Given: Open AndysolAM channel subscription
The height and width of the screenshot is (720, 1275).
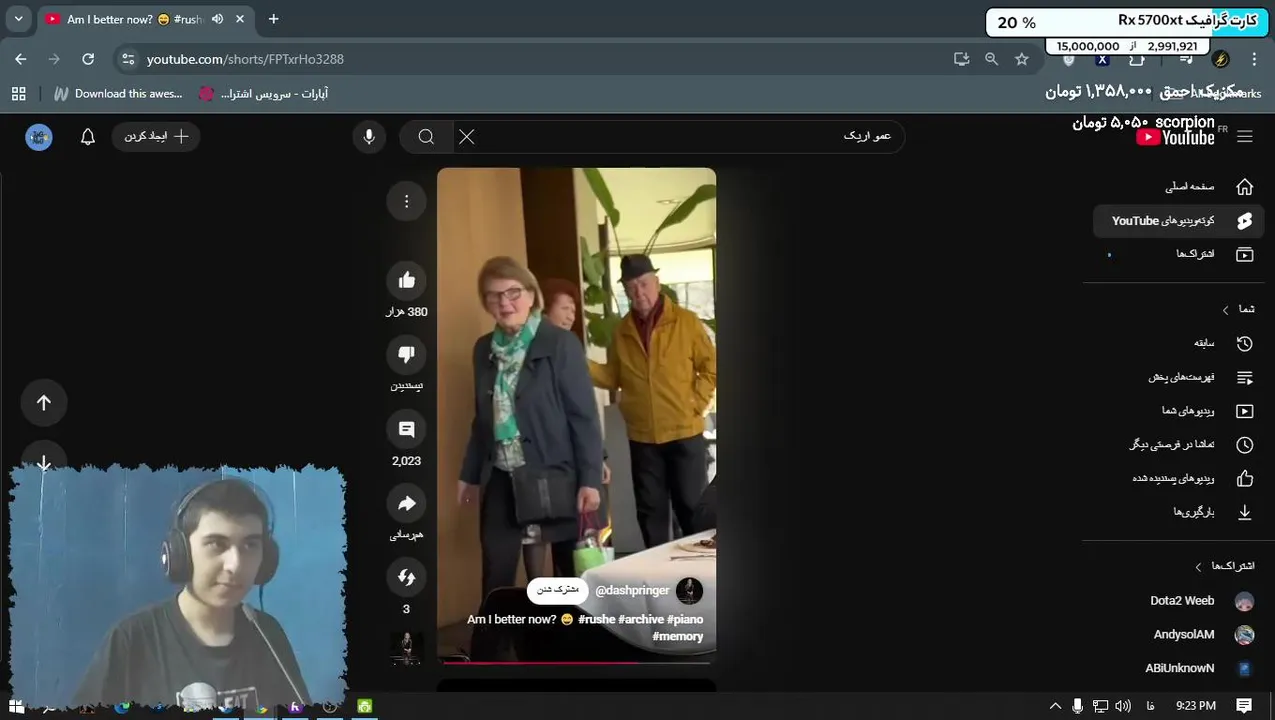Looking at the screenshot, I should tap(1177, 634).
